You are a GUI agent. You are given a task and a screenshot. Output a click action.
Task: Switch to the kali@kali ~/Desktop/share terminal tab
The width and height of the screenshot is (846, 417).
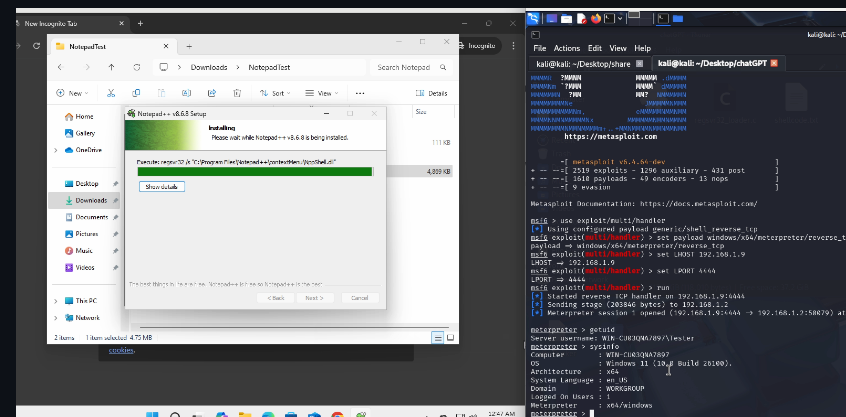(x=583, y=64)
